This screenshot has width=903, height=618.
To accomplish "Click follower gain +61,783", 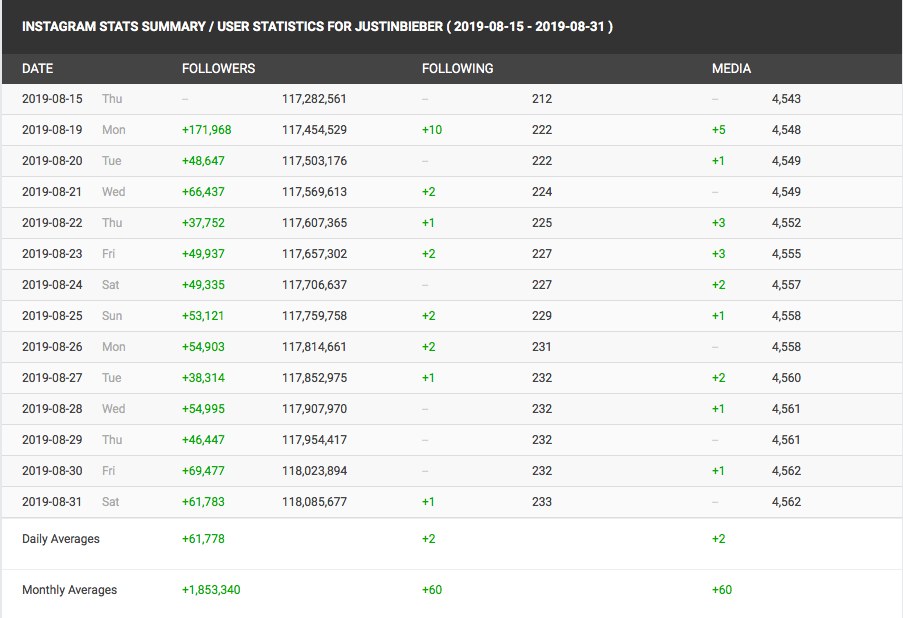I will [203, 503].
